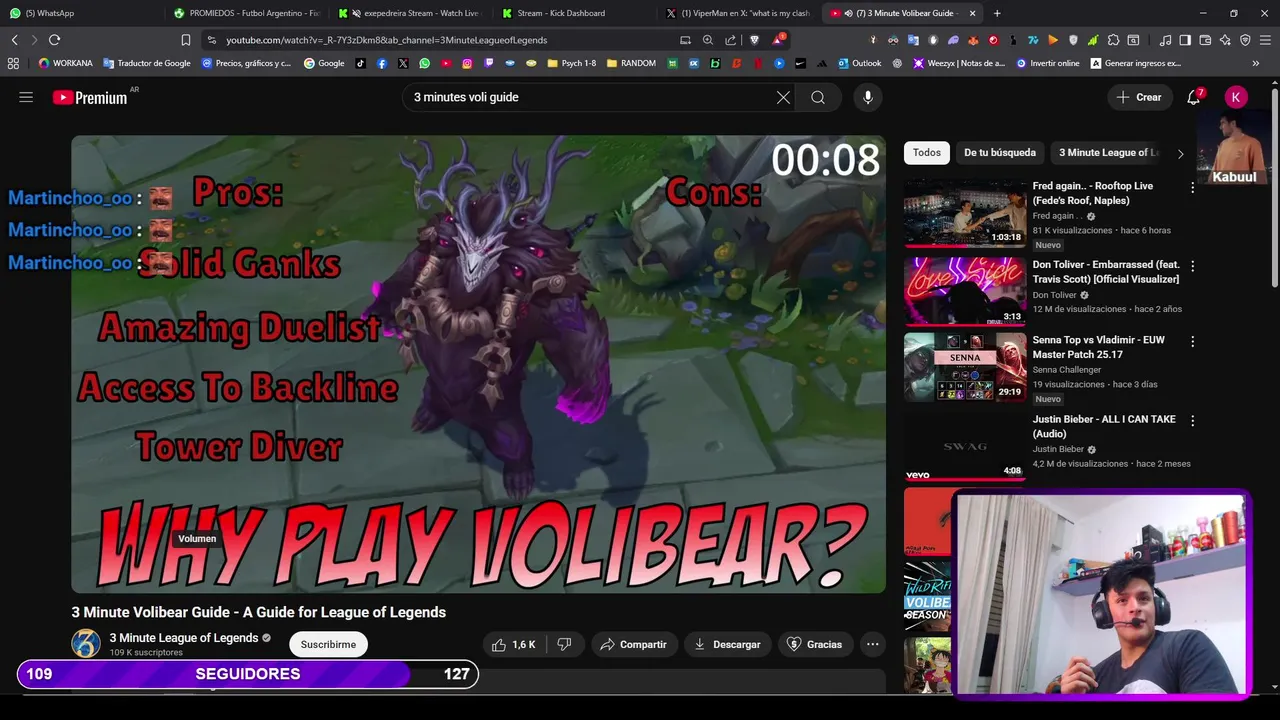This screenshot has height=720, width=1280.
Task: Go back in browser history
Action: pos(14,40)
